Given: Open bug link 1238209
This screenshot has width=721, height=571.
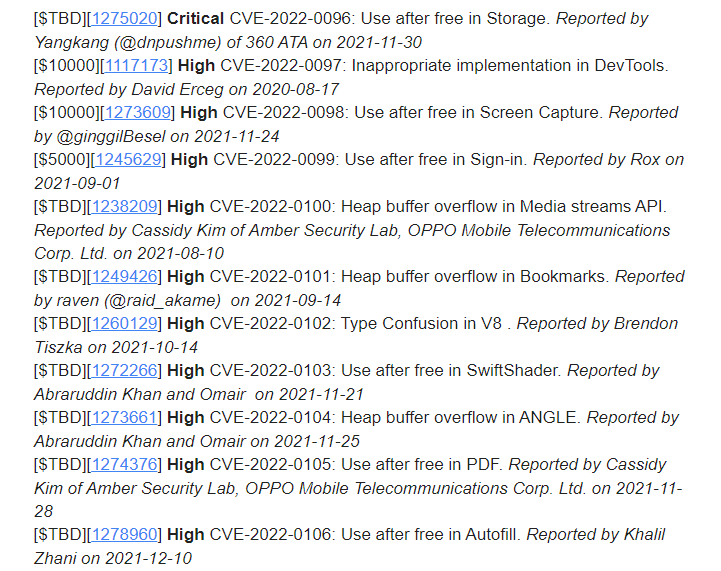Looking at the screenshot, I should point(125,206).
